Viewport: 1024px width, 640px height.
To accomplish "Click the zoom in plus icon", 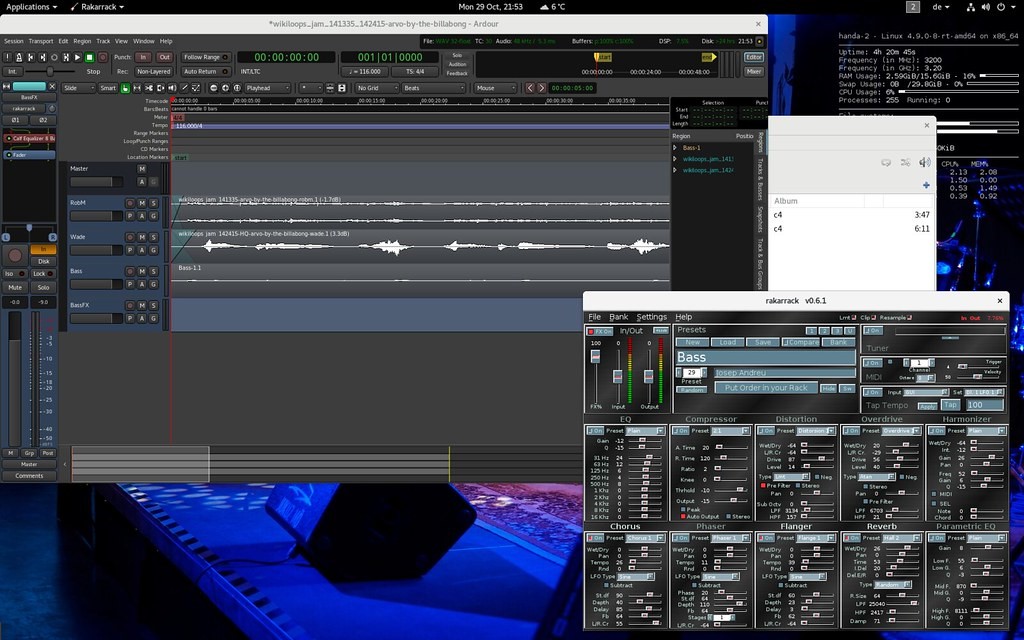I will coord(225,88).
